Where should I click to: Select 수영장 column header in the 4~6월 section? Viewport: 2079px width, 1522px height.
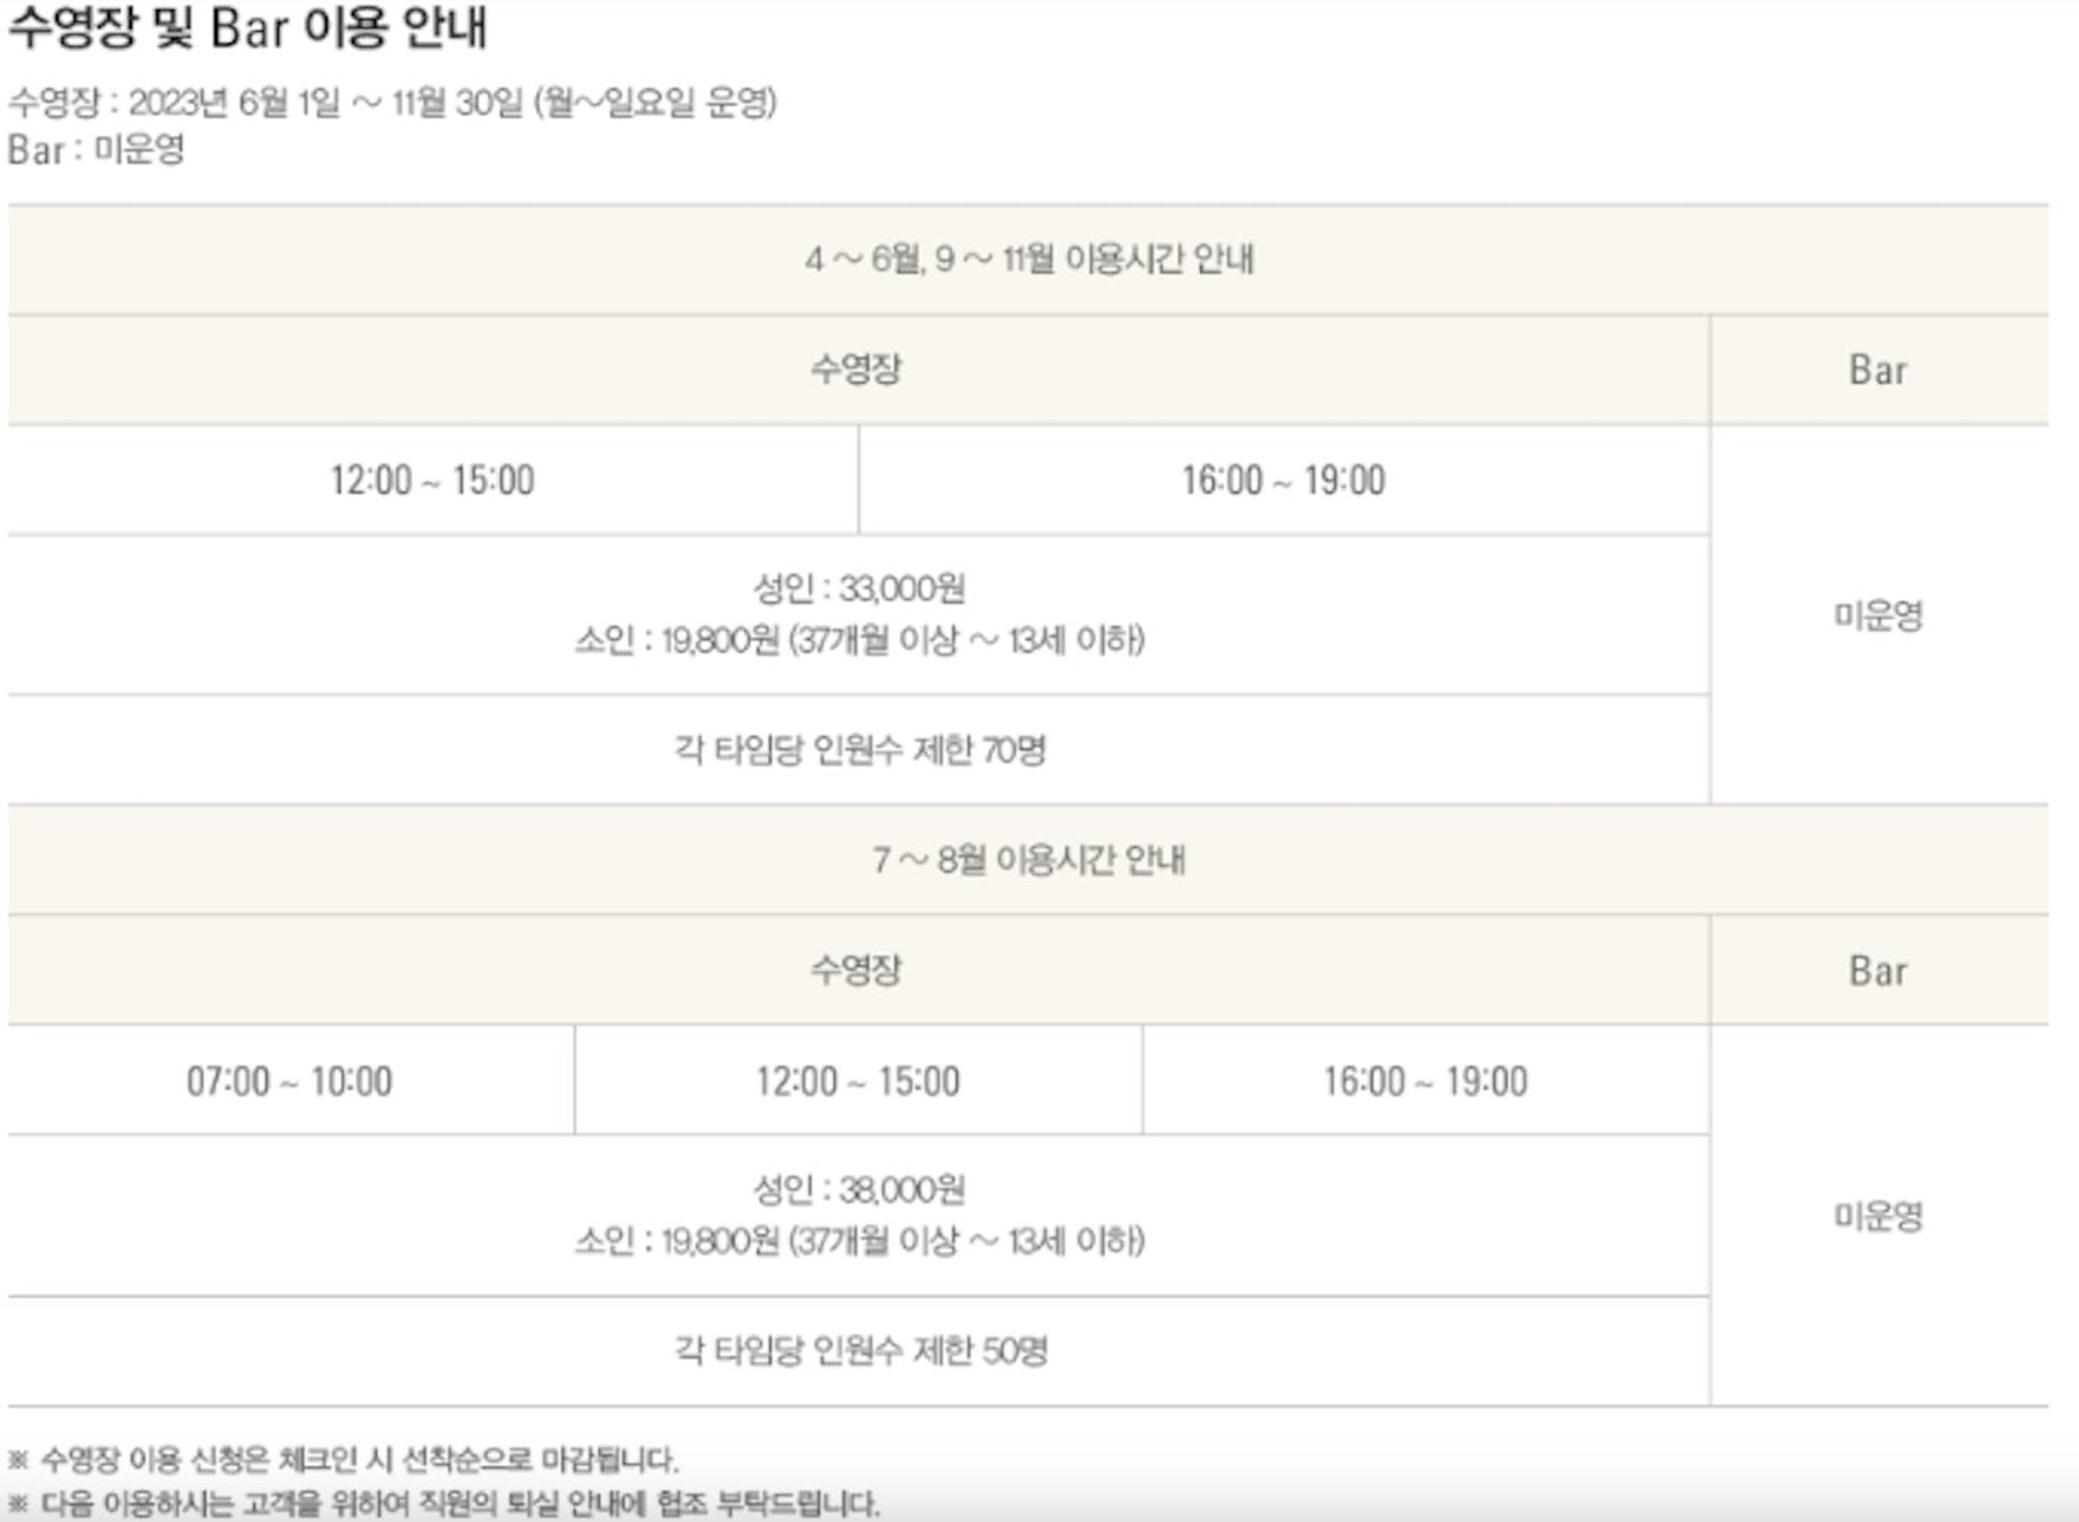[x=856, y=370]
